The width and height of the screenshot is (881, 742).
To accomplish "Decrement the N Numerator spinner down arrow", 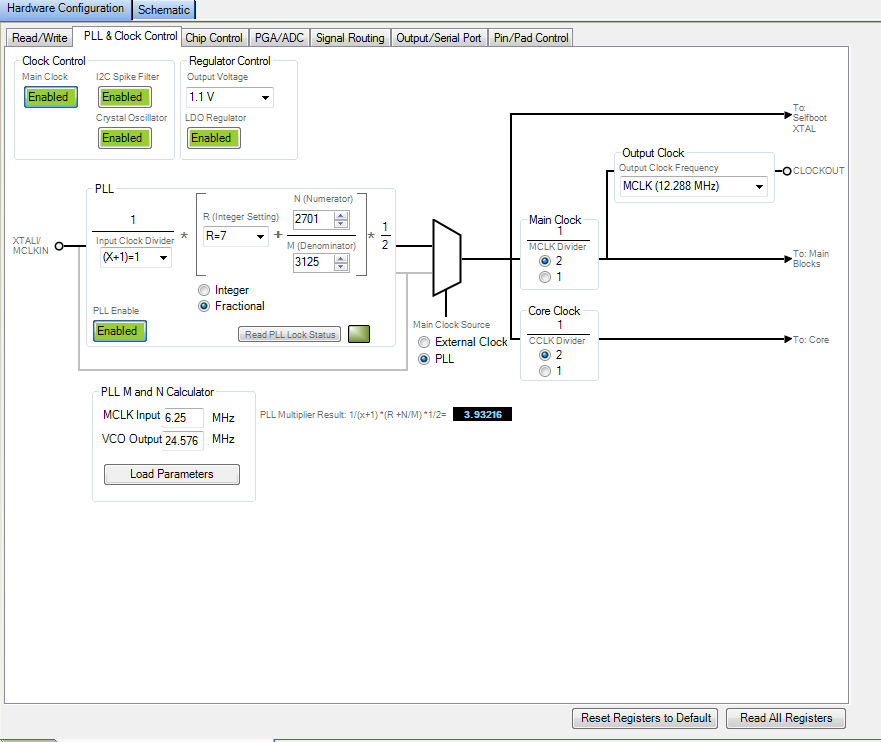I will click(x=341, y=224).
